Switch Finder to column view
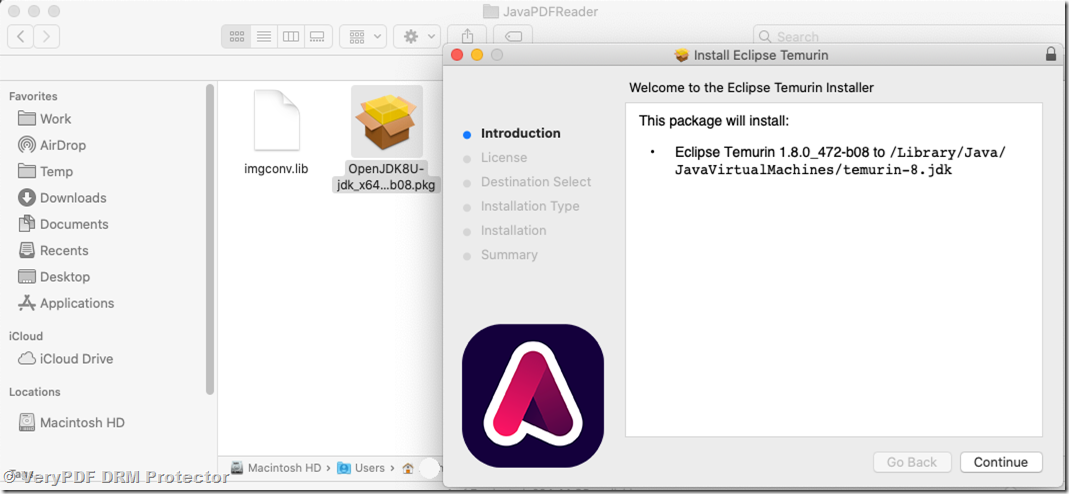 coord(291,36)
